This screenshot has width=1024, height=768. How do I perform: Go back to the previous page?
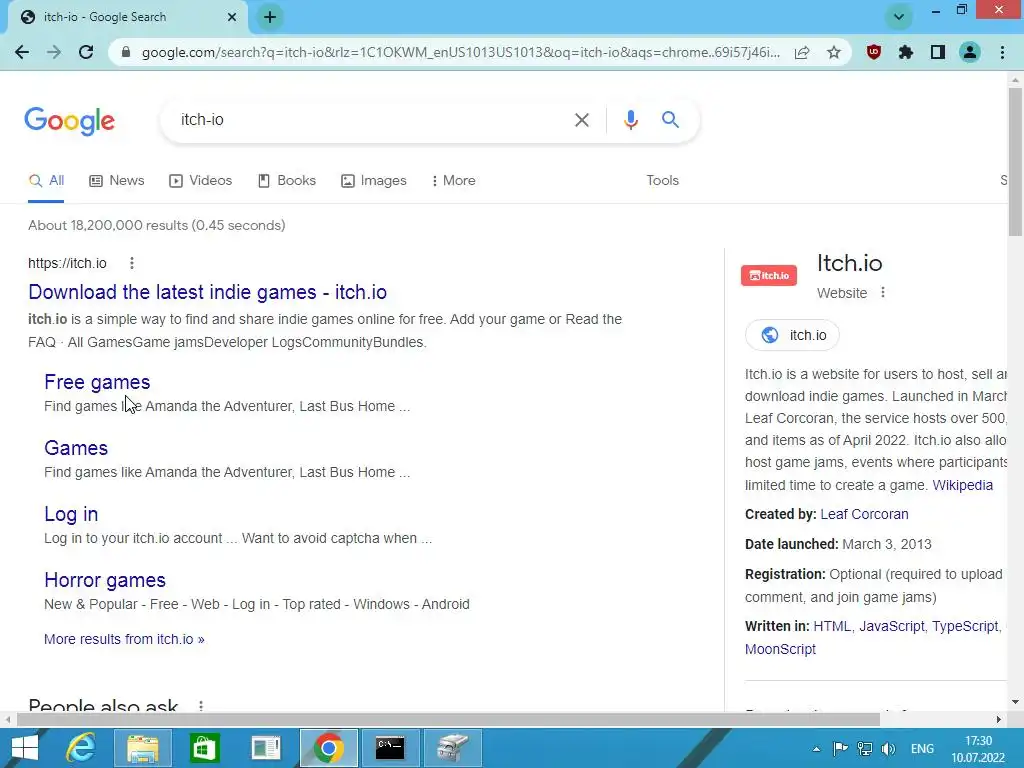pyautogui.click(x=22, y=52)
